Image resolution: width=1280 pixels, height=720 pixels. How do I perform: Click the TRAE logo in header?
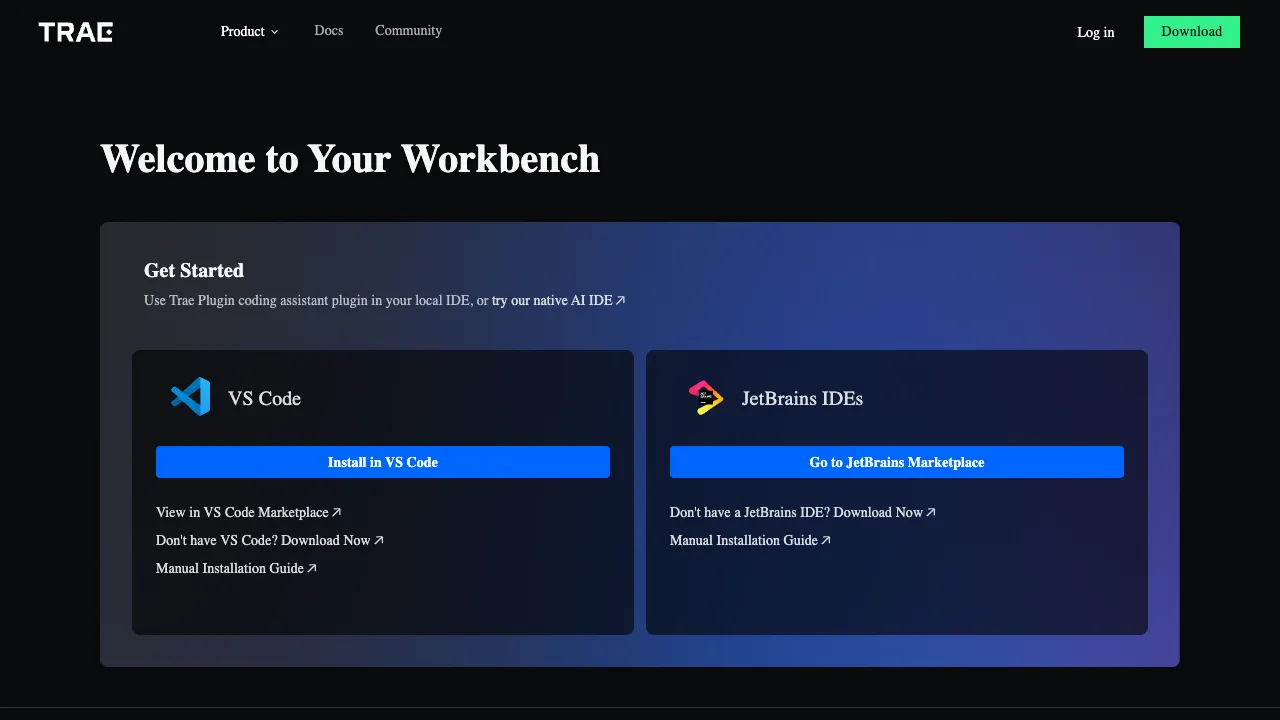pos(76,32)
